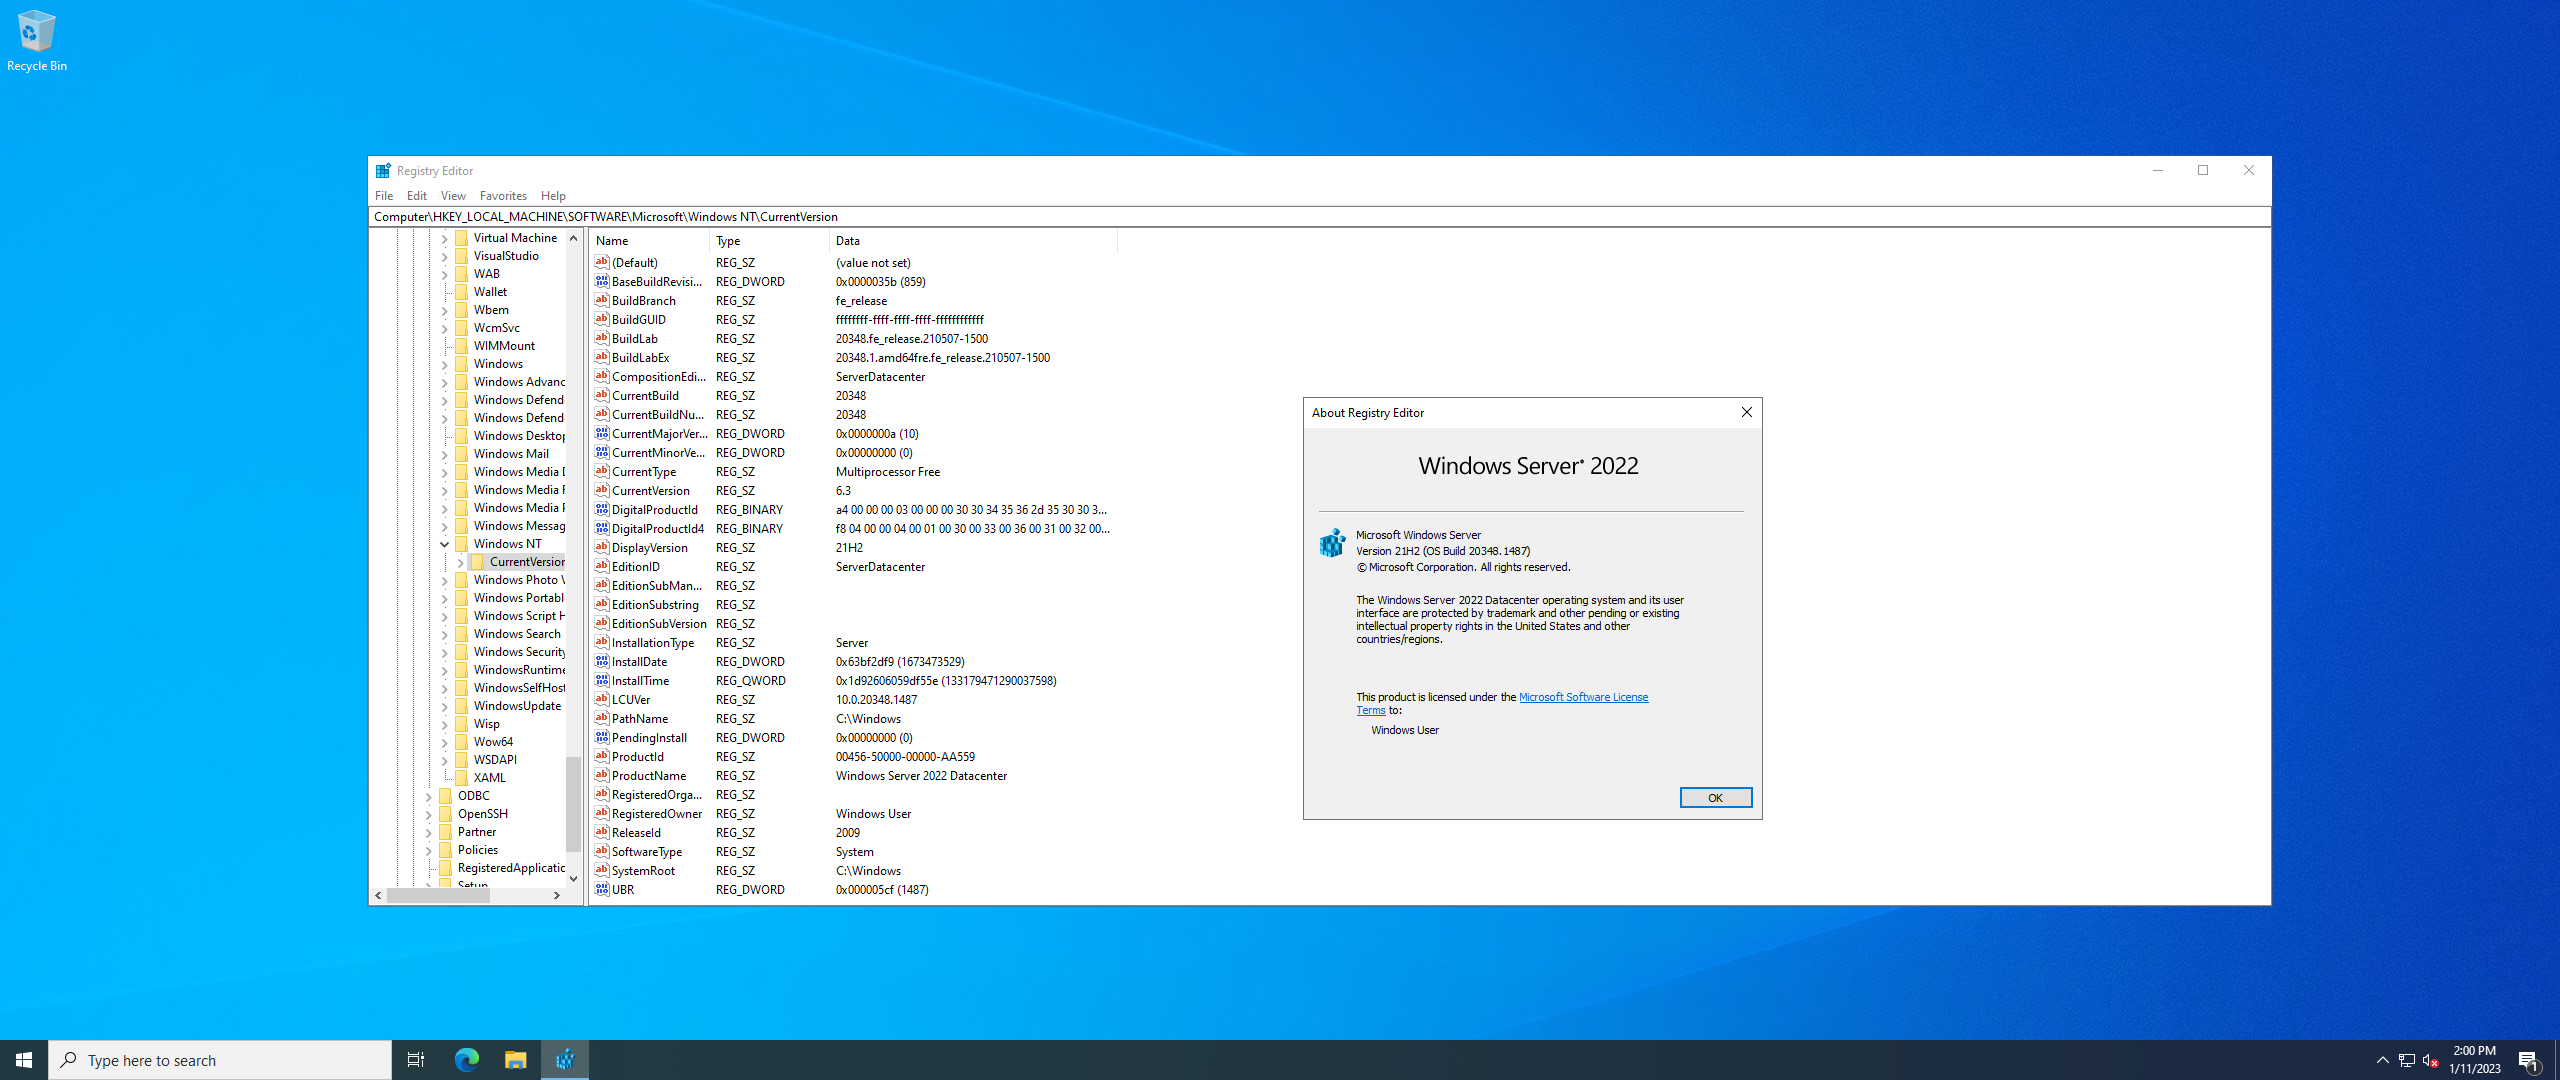Image resolution: width=2560 pixels, height=1080 pixels.
Task: Open the Help menu
Action: (x=553, y=196)
